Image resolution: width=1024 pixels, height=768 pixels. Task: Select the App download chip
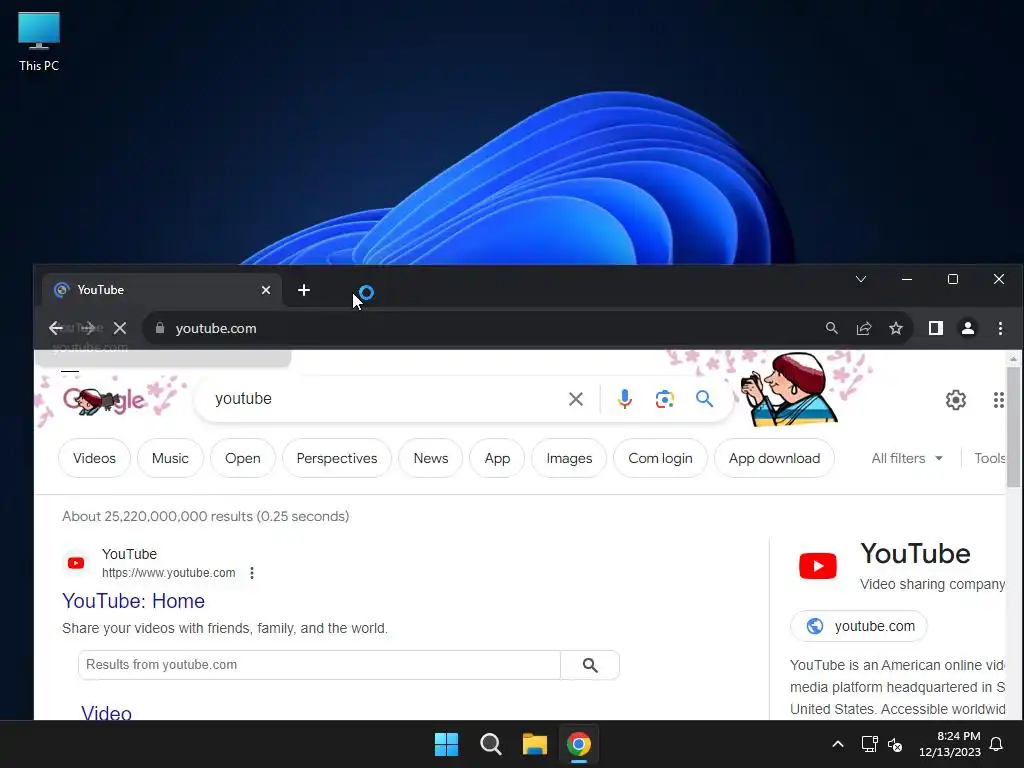[x=774, y=458]
